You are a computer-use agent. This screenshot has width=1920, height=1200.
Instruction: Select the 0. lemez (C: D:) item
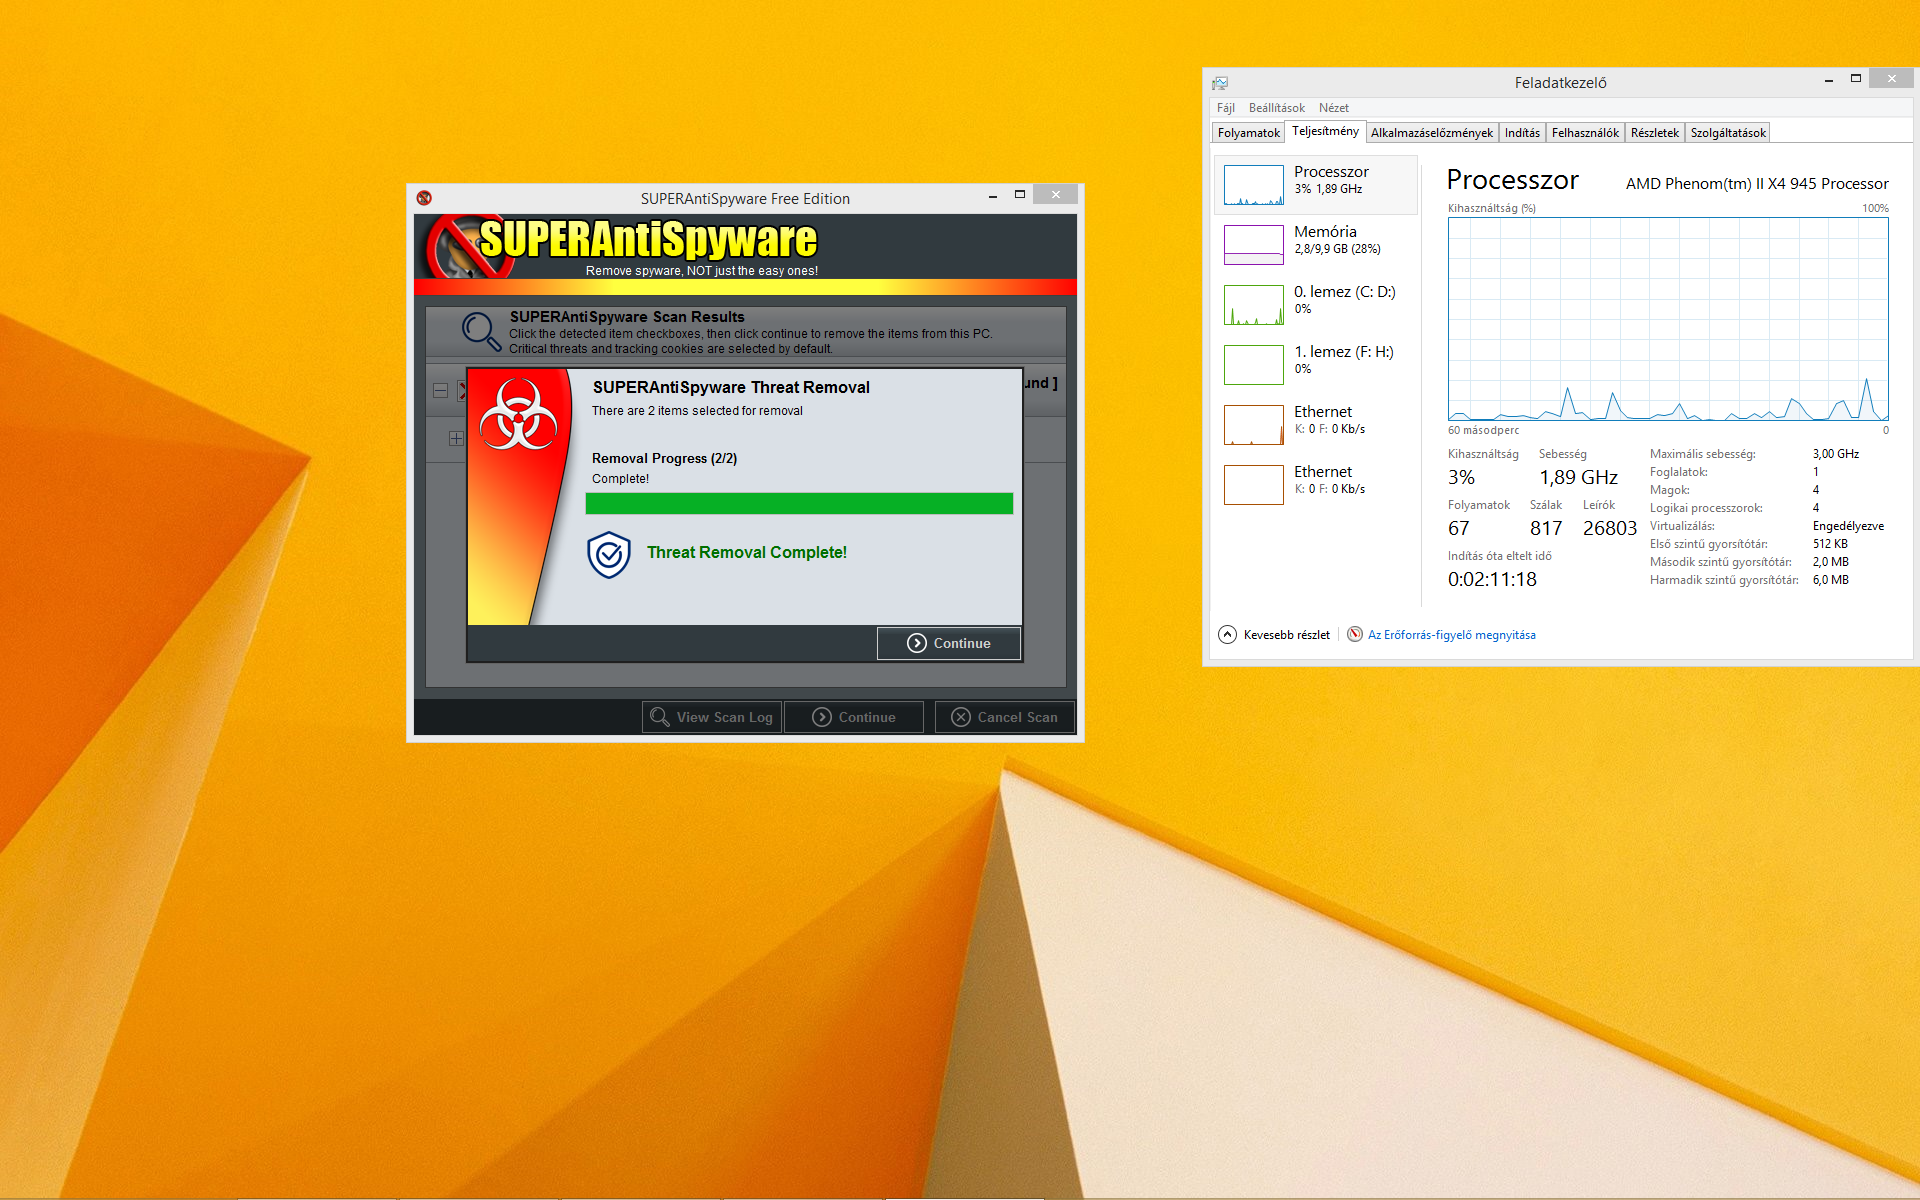pyautogui.click(x=1316, y=304)
